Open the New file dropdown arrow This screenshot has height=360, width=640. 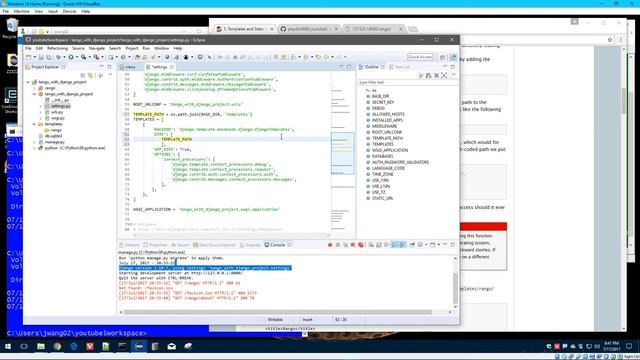34,57
